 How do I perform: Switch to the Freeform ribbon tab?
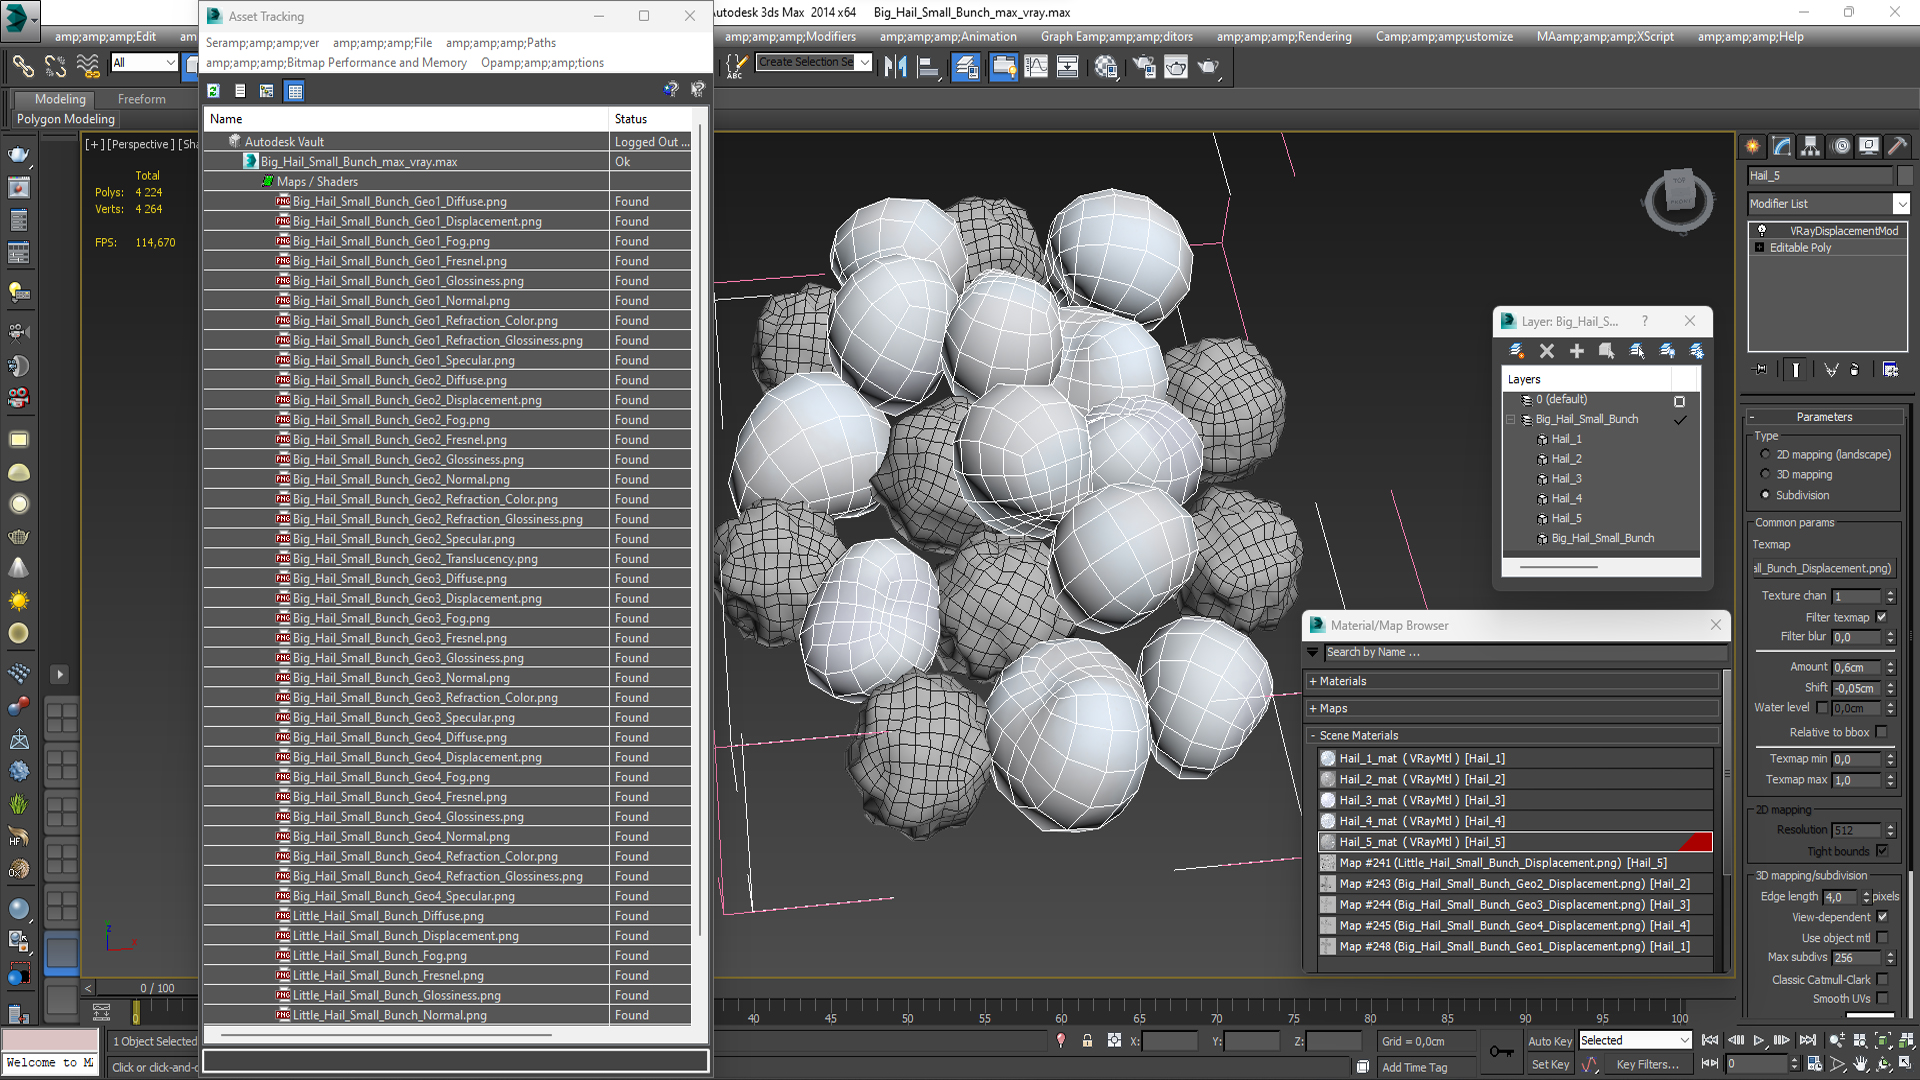[x=142, y=99]
